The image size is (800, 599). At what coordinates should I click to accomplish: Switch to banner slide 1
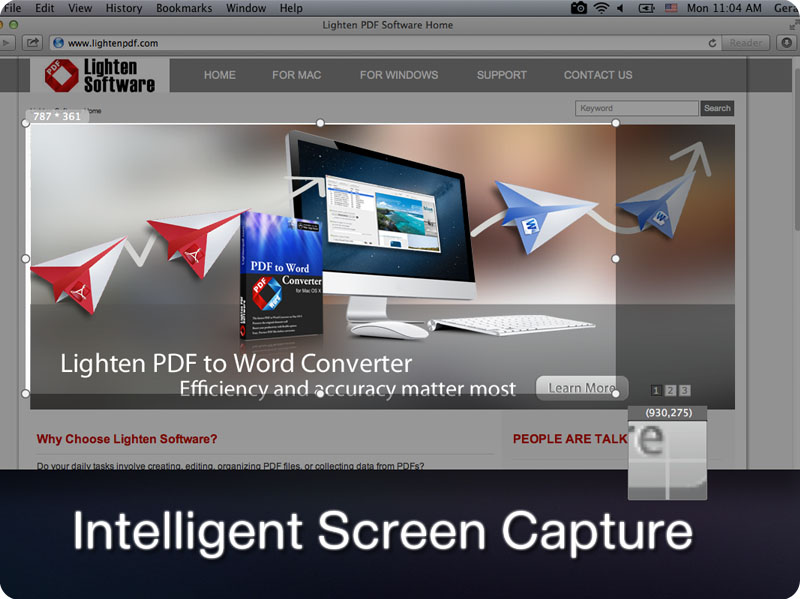656,390
